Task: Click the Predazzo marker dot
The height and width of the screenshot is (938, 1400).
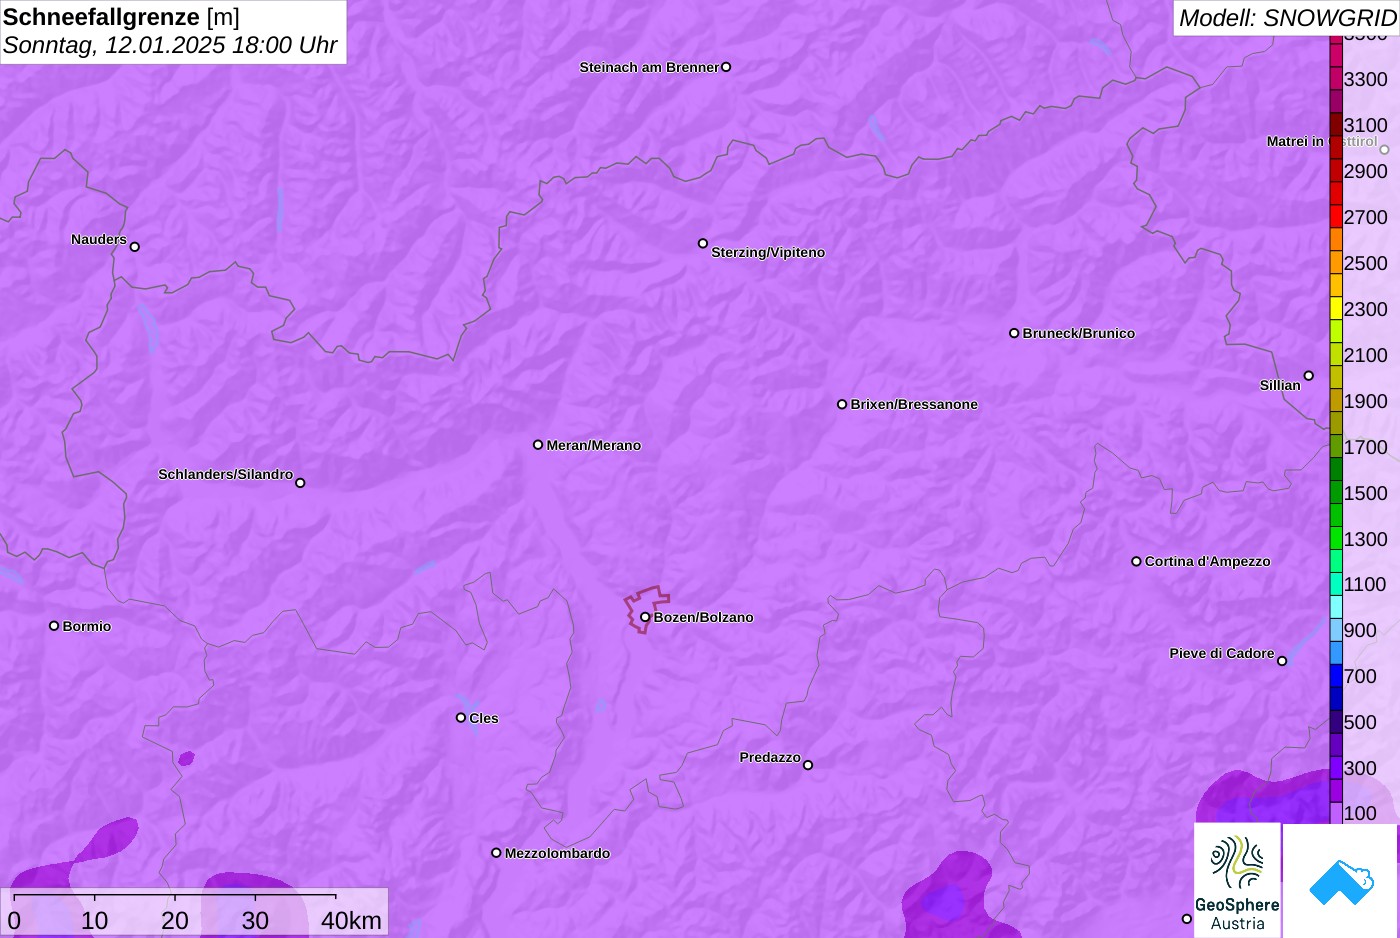Action: point(808,765)
